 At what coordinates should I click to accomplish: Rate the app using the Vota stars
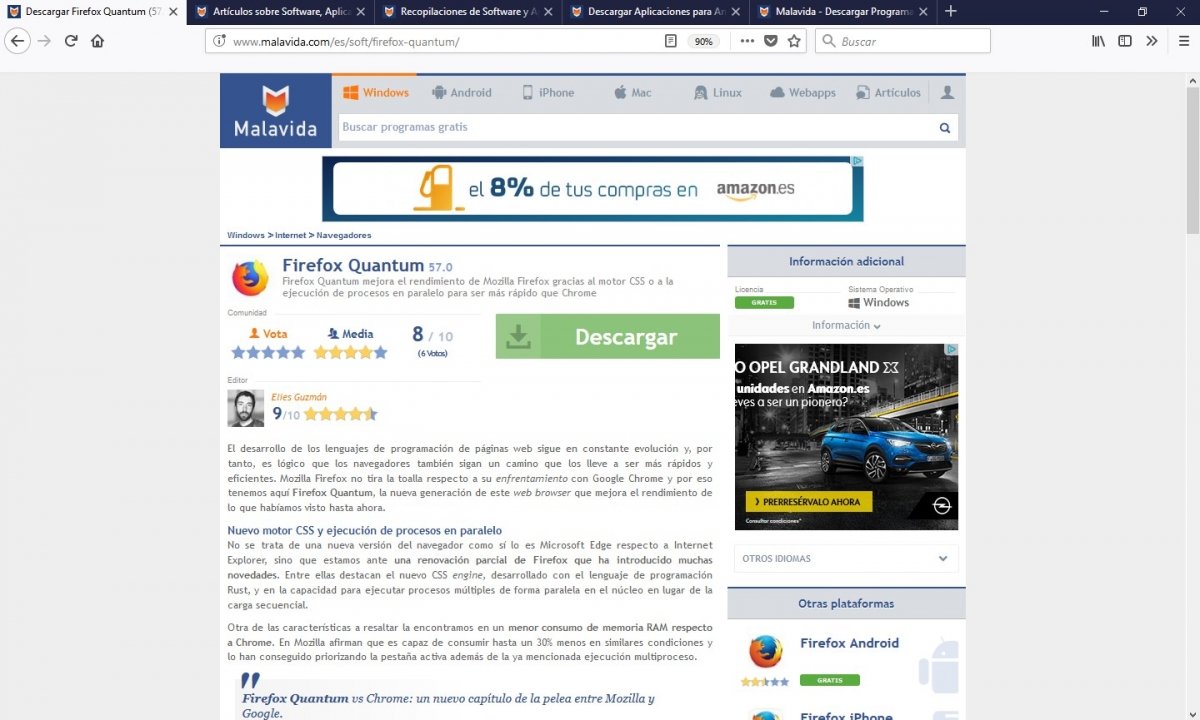coord(268,352)
